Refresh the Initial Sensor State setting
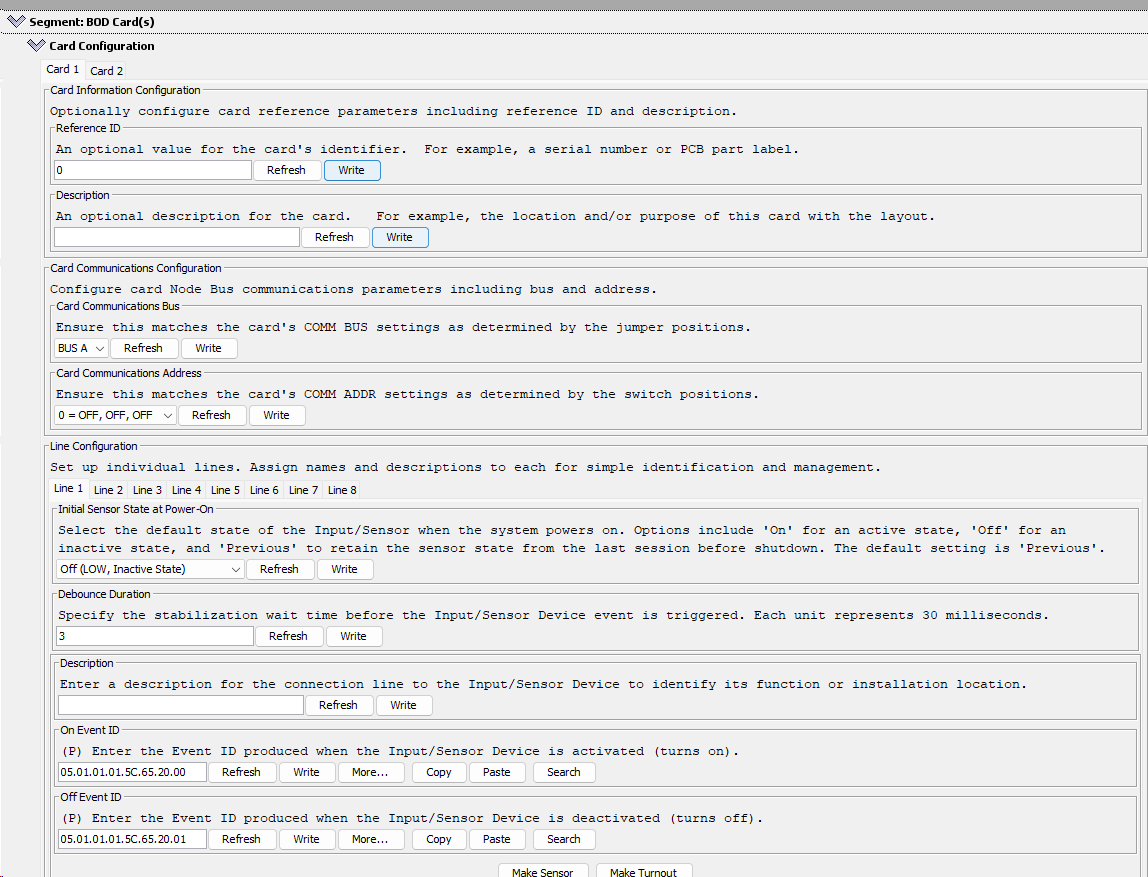 coord(280,570)
